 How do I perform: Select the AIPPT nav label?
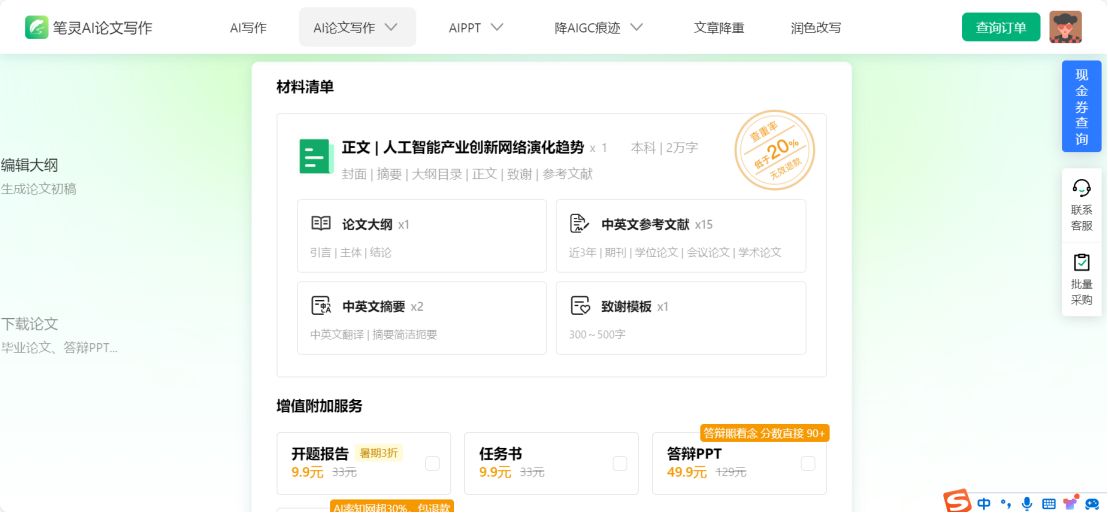464,28
